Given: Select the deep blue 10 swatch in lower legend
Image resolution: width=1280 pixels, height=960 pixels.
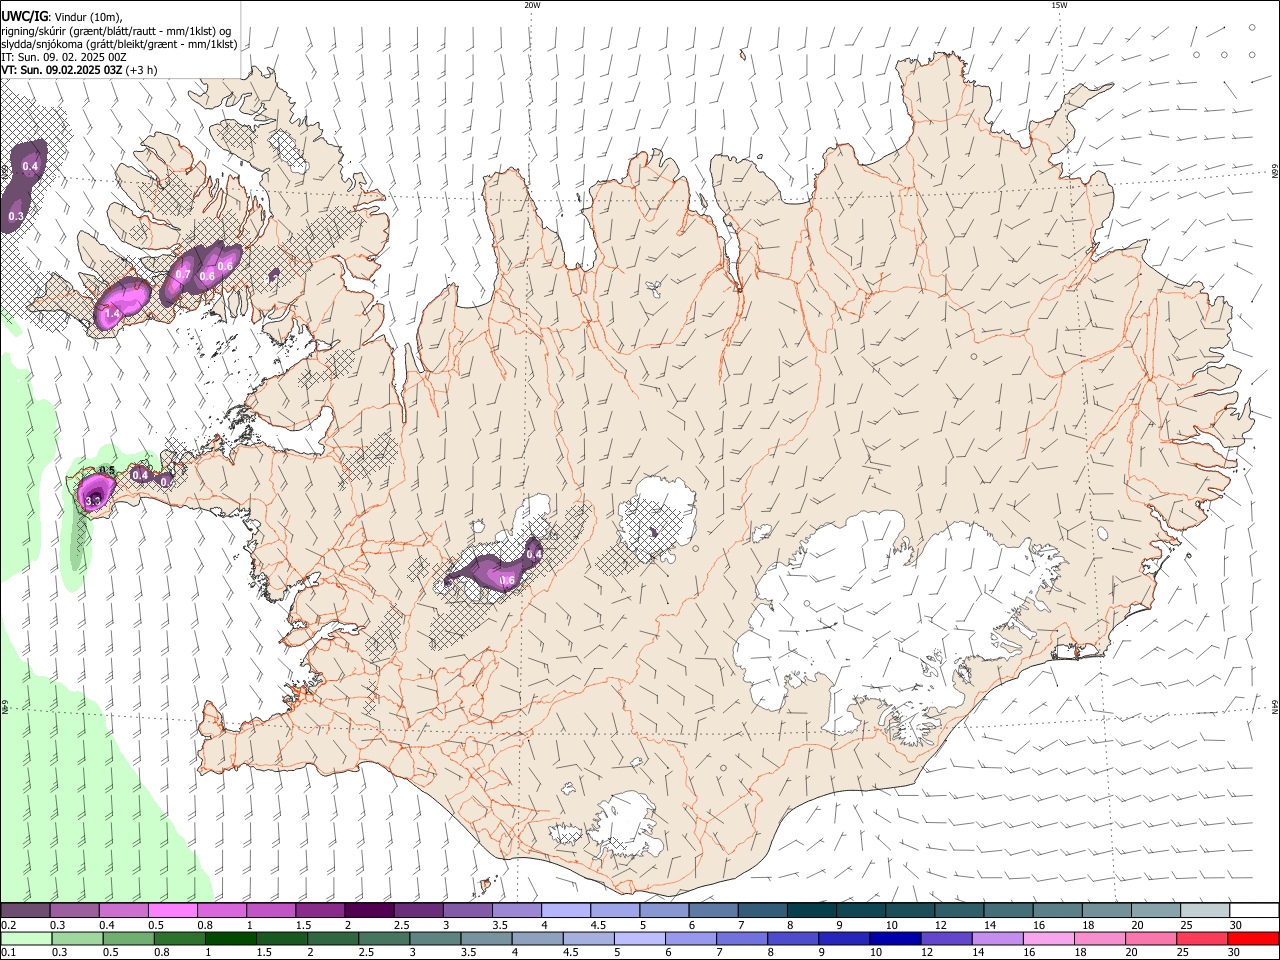Looking at the screenshot, I should click(x=895, y=939).
